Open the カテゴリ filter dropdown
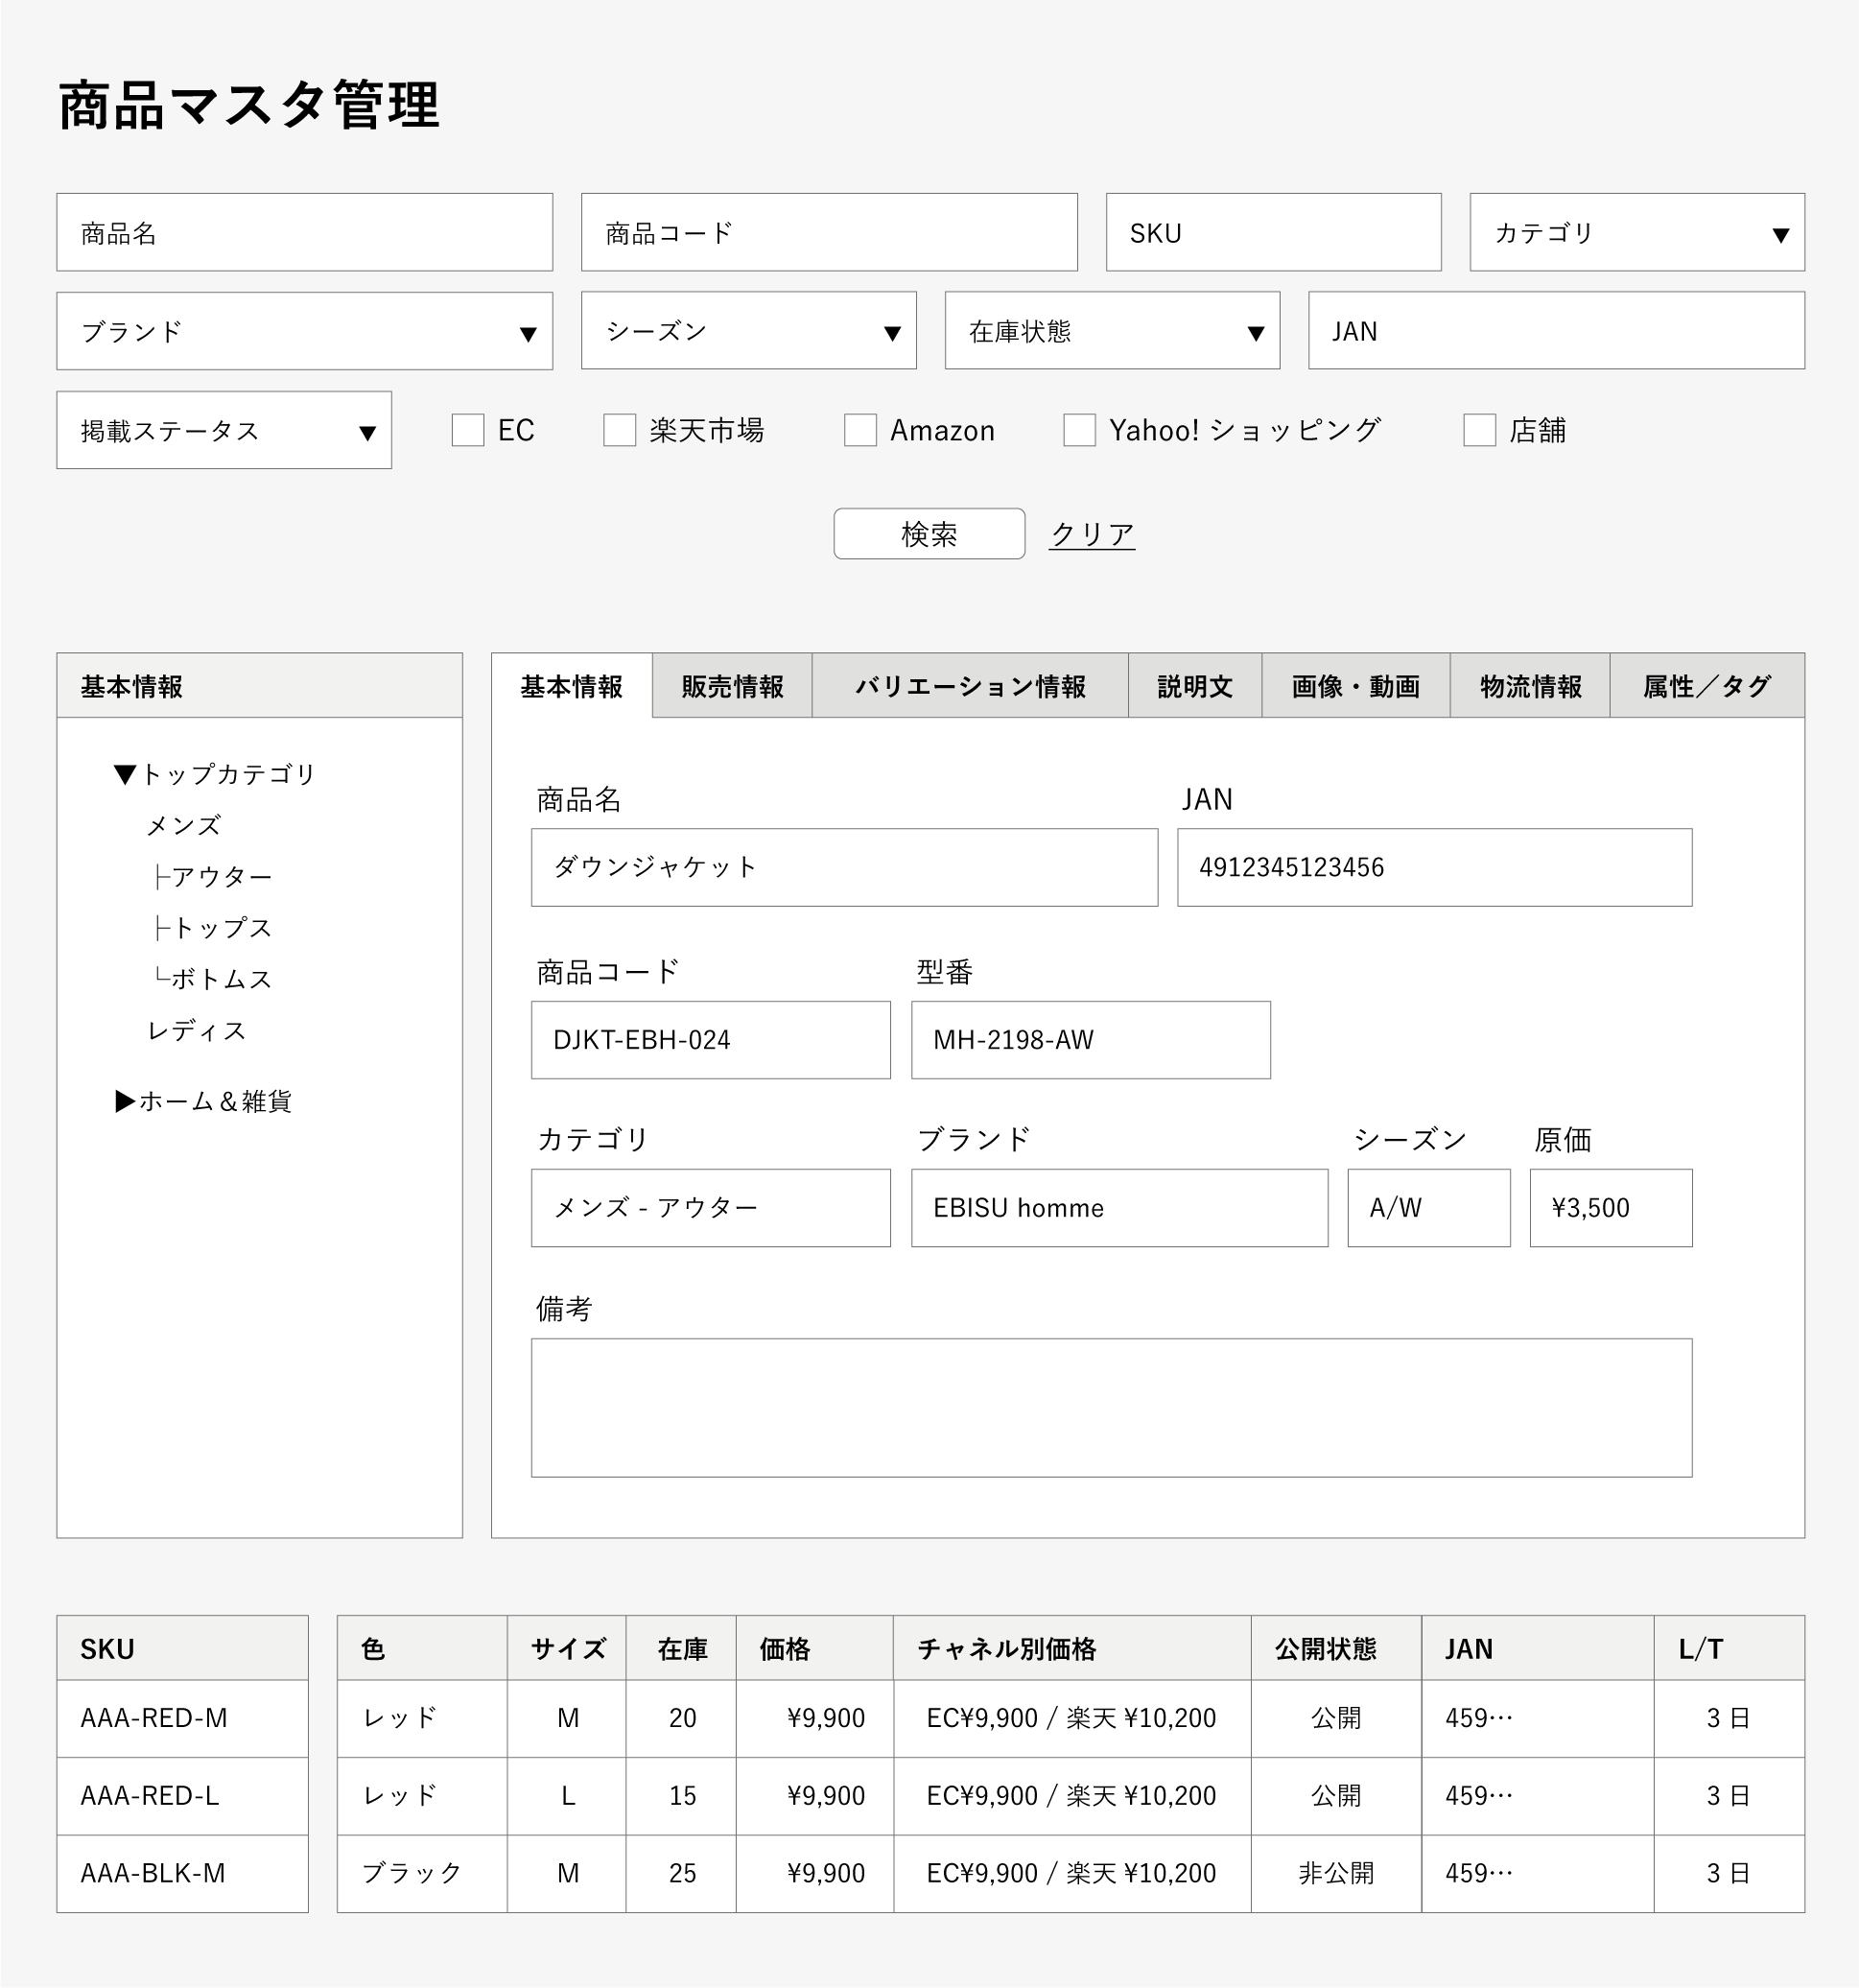 [x=1636, y=233]
